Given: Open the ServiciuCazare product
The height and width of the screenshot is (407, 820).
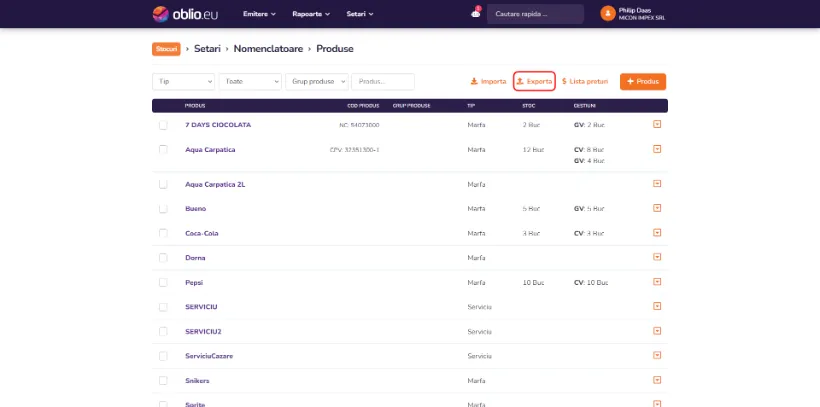Looking at the screenshot, I should coord(209,356).
